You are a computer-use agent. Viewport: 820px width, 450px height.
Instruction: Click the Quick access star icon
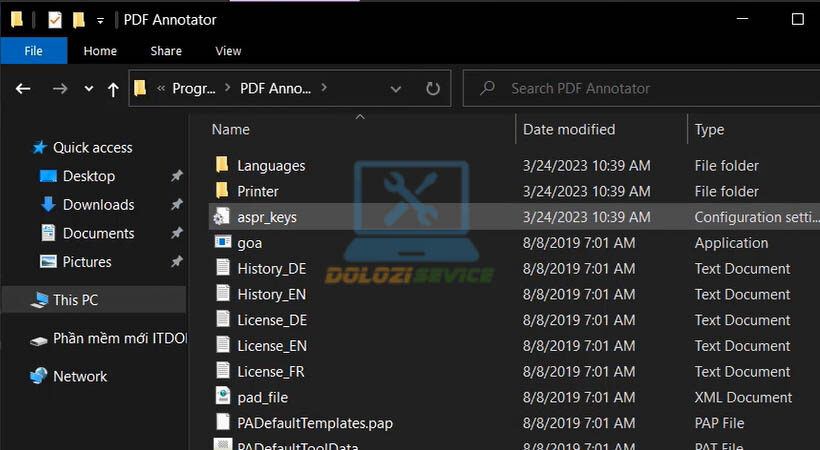click(x=39, y=147)
